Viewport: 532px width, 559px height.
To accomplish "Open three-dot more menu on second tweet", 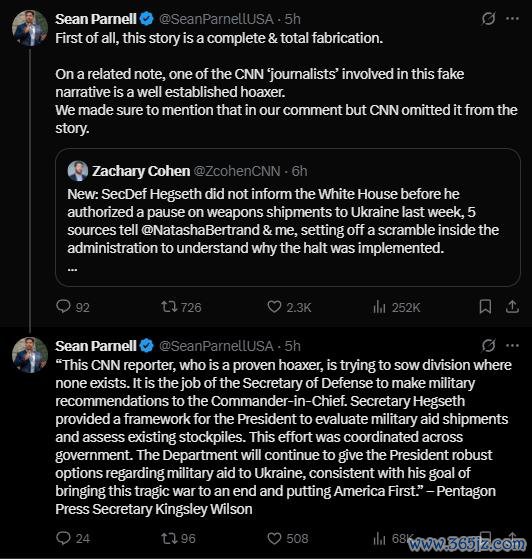I will point(512,345).
